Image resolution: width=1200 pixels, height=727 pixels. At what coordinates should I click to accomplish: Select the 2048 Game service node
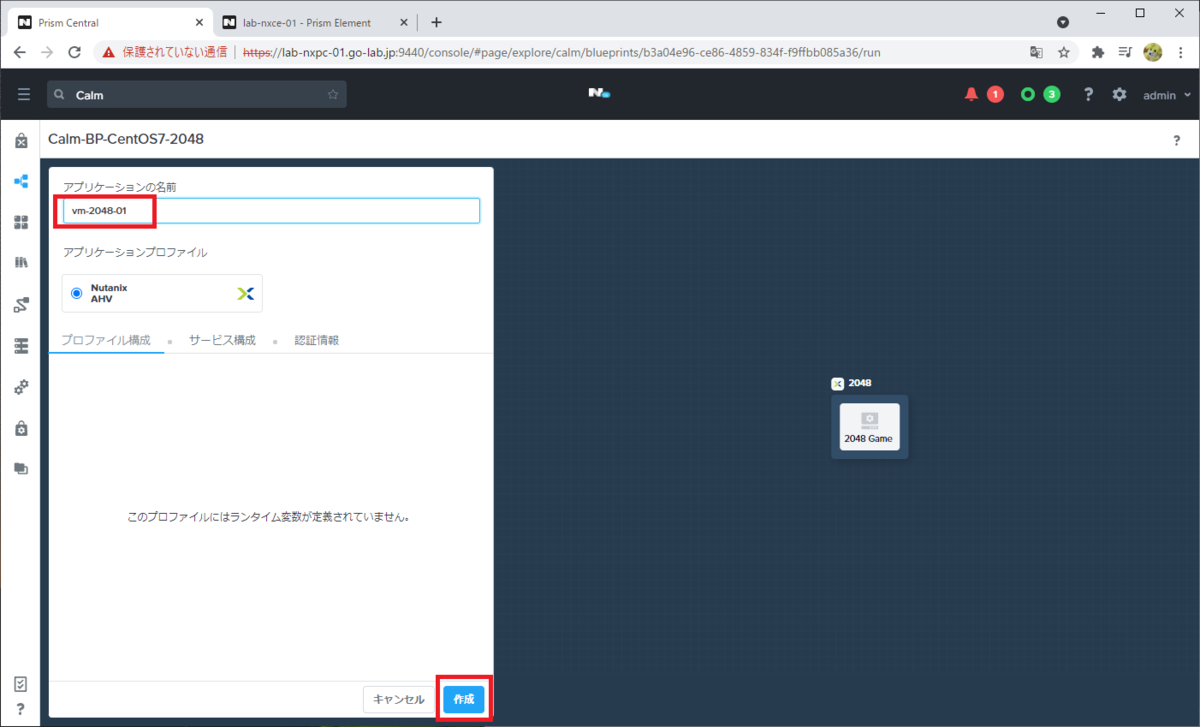click(x=869, y=427)
